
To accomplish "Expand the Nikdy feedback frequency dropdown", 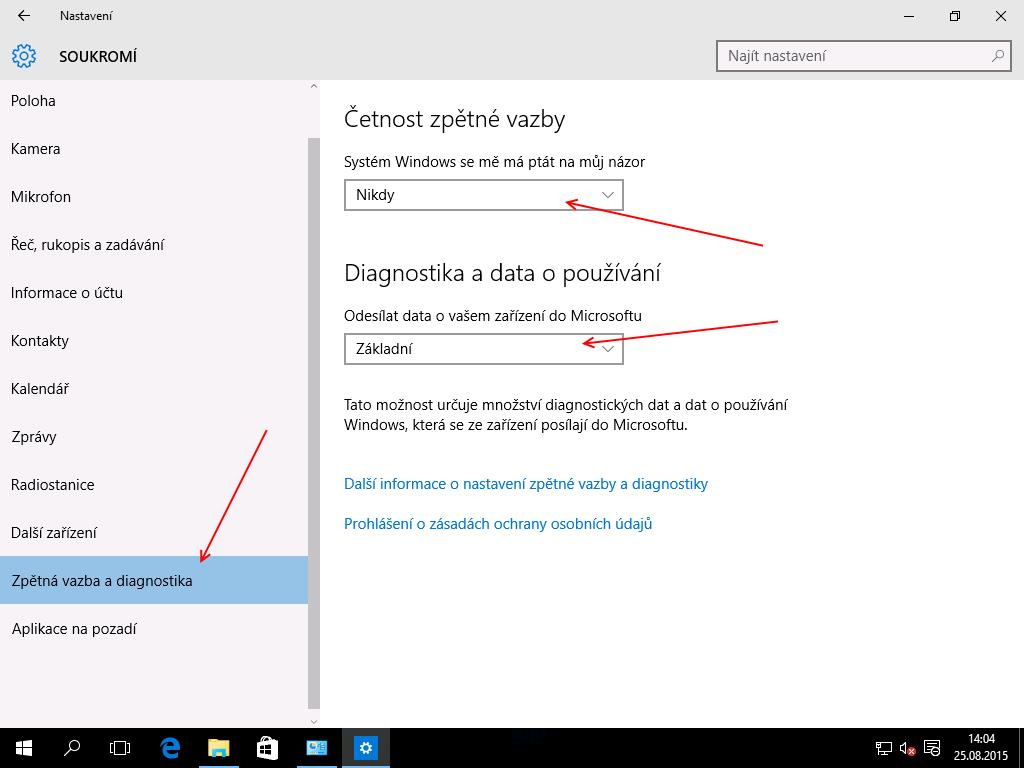I will coord(483,195).
